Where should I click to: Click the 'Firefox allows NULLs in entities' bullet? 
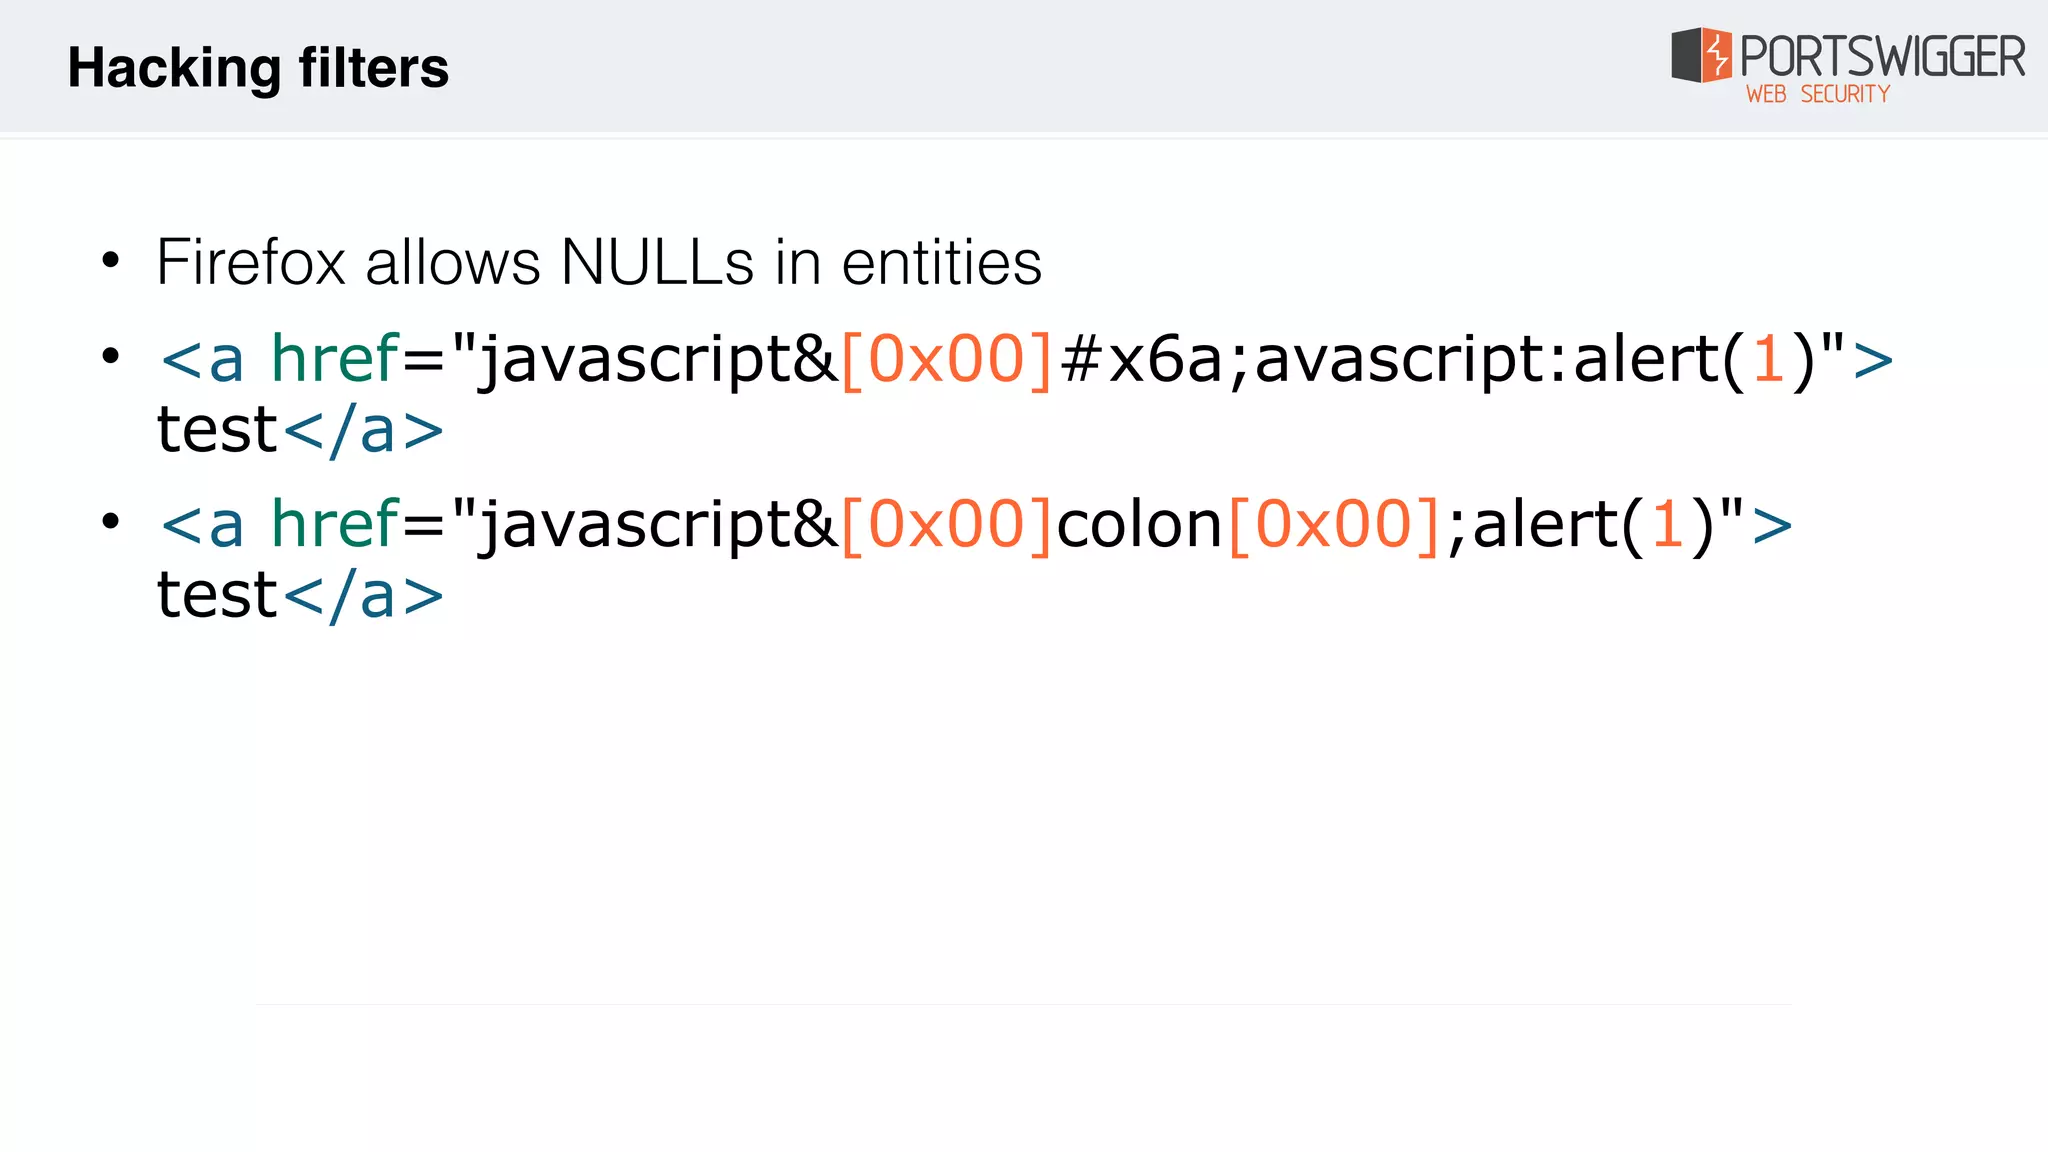(599, 262)
